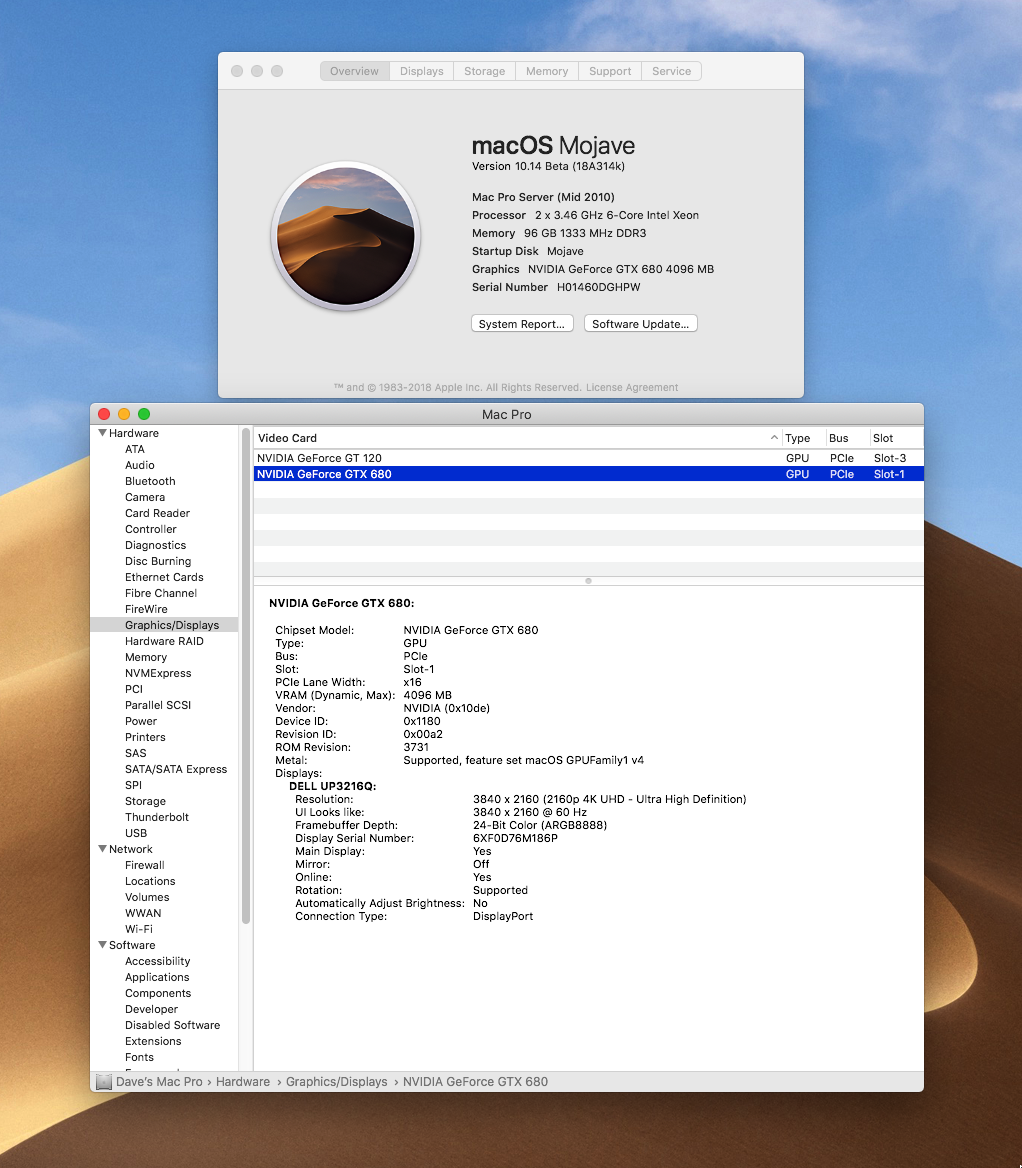Open the License Agreement link
This screenshot has width=1022, height=1168.
click(632, 387)
